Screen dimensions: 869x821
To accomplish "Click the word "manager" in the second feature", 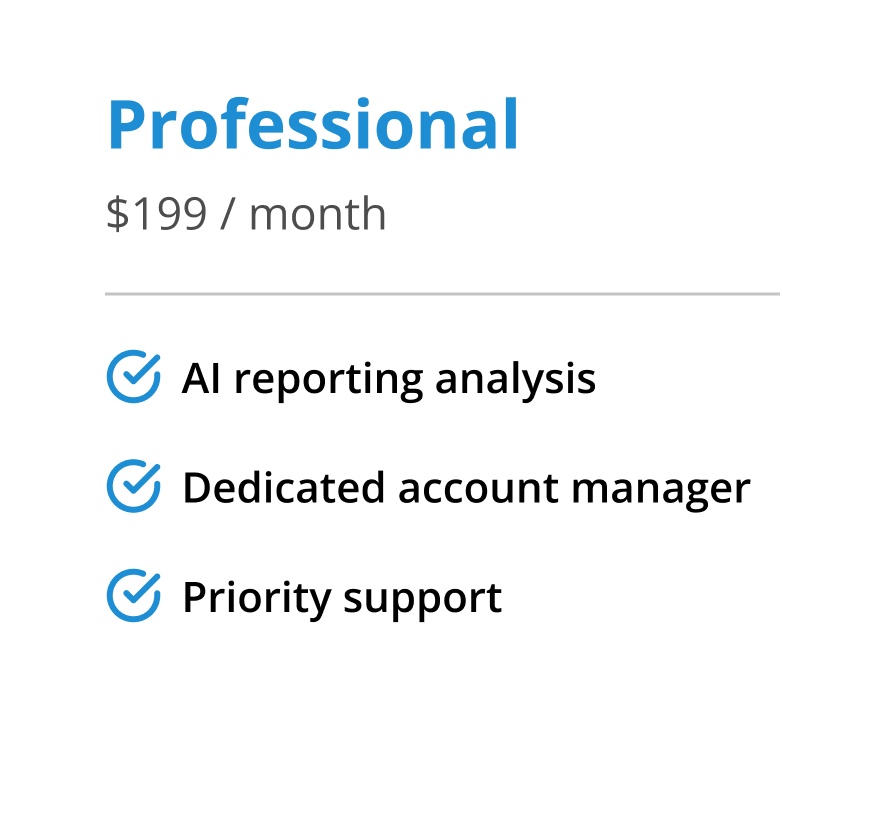I will pos(660,490).
